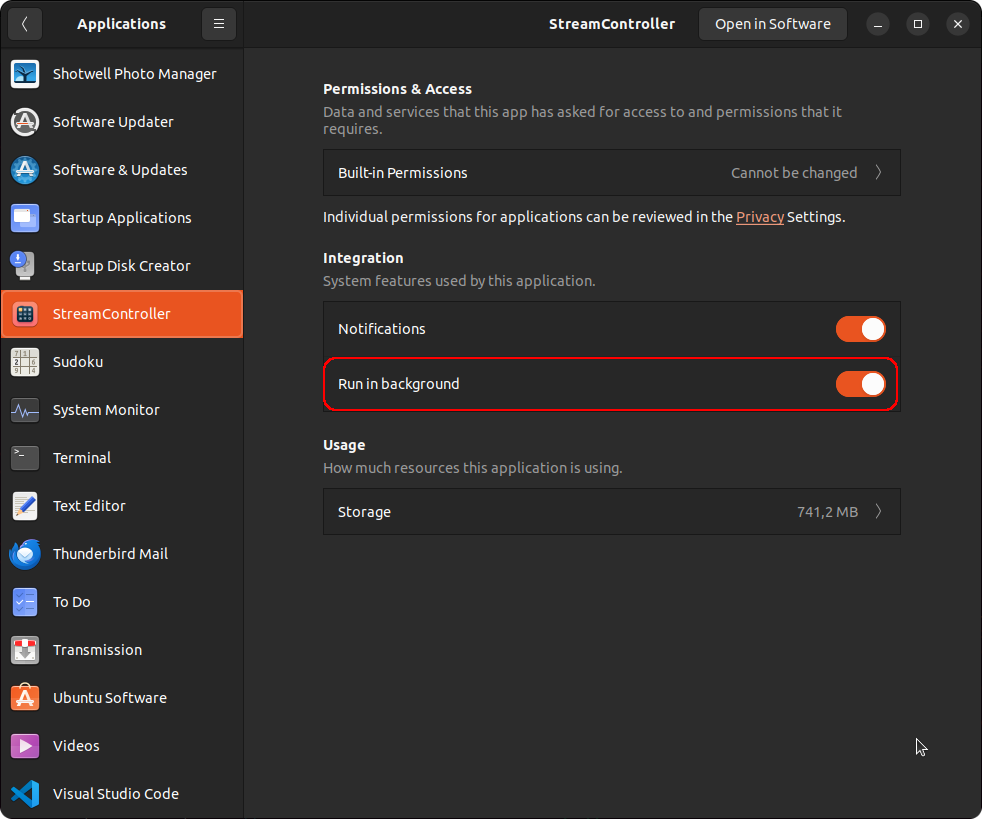Disable the Run in background switch
Image resolution: width=982 pixels, height=819 pixels.
[x=861, y=384]
